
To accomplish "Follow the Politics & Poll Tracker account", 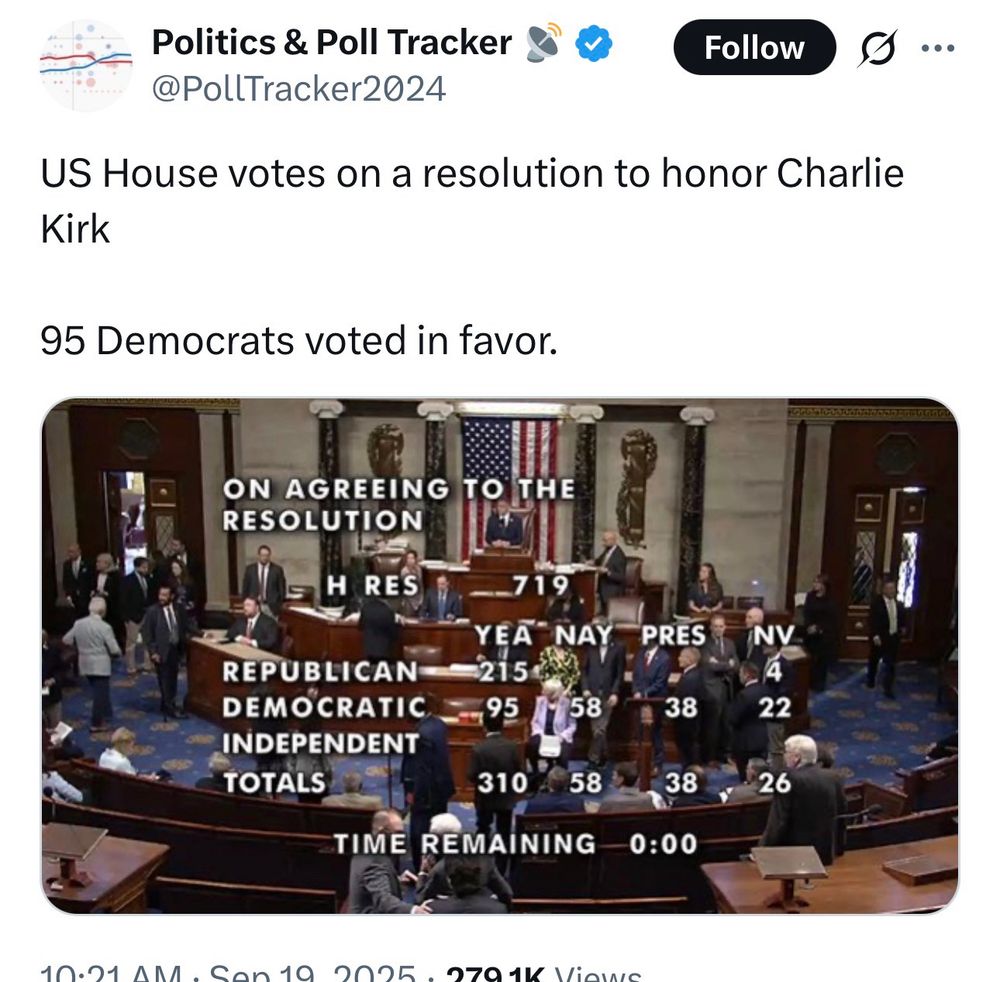I will click(754, 47).
